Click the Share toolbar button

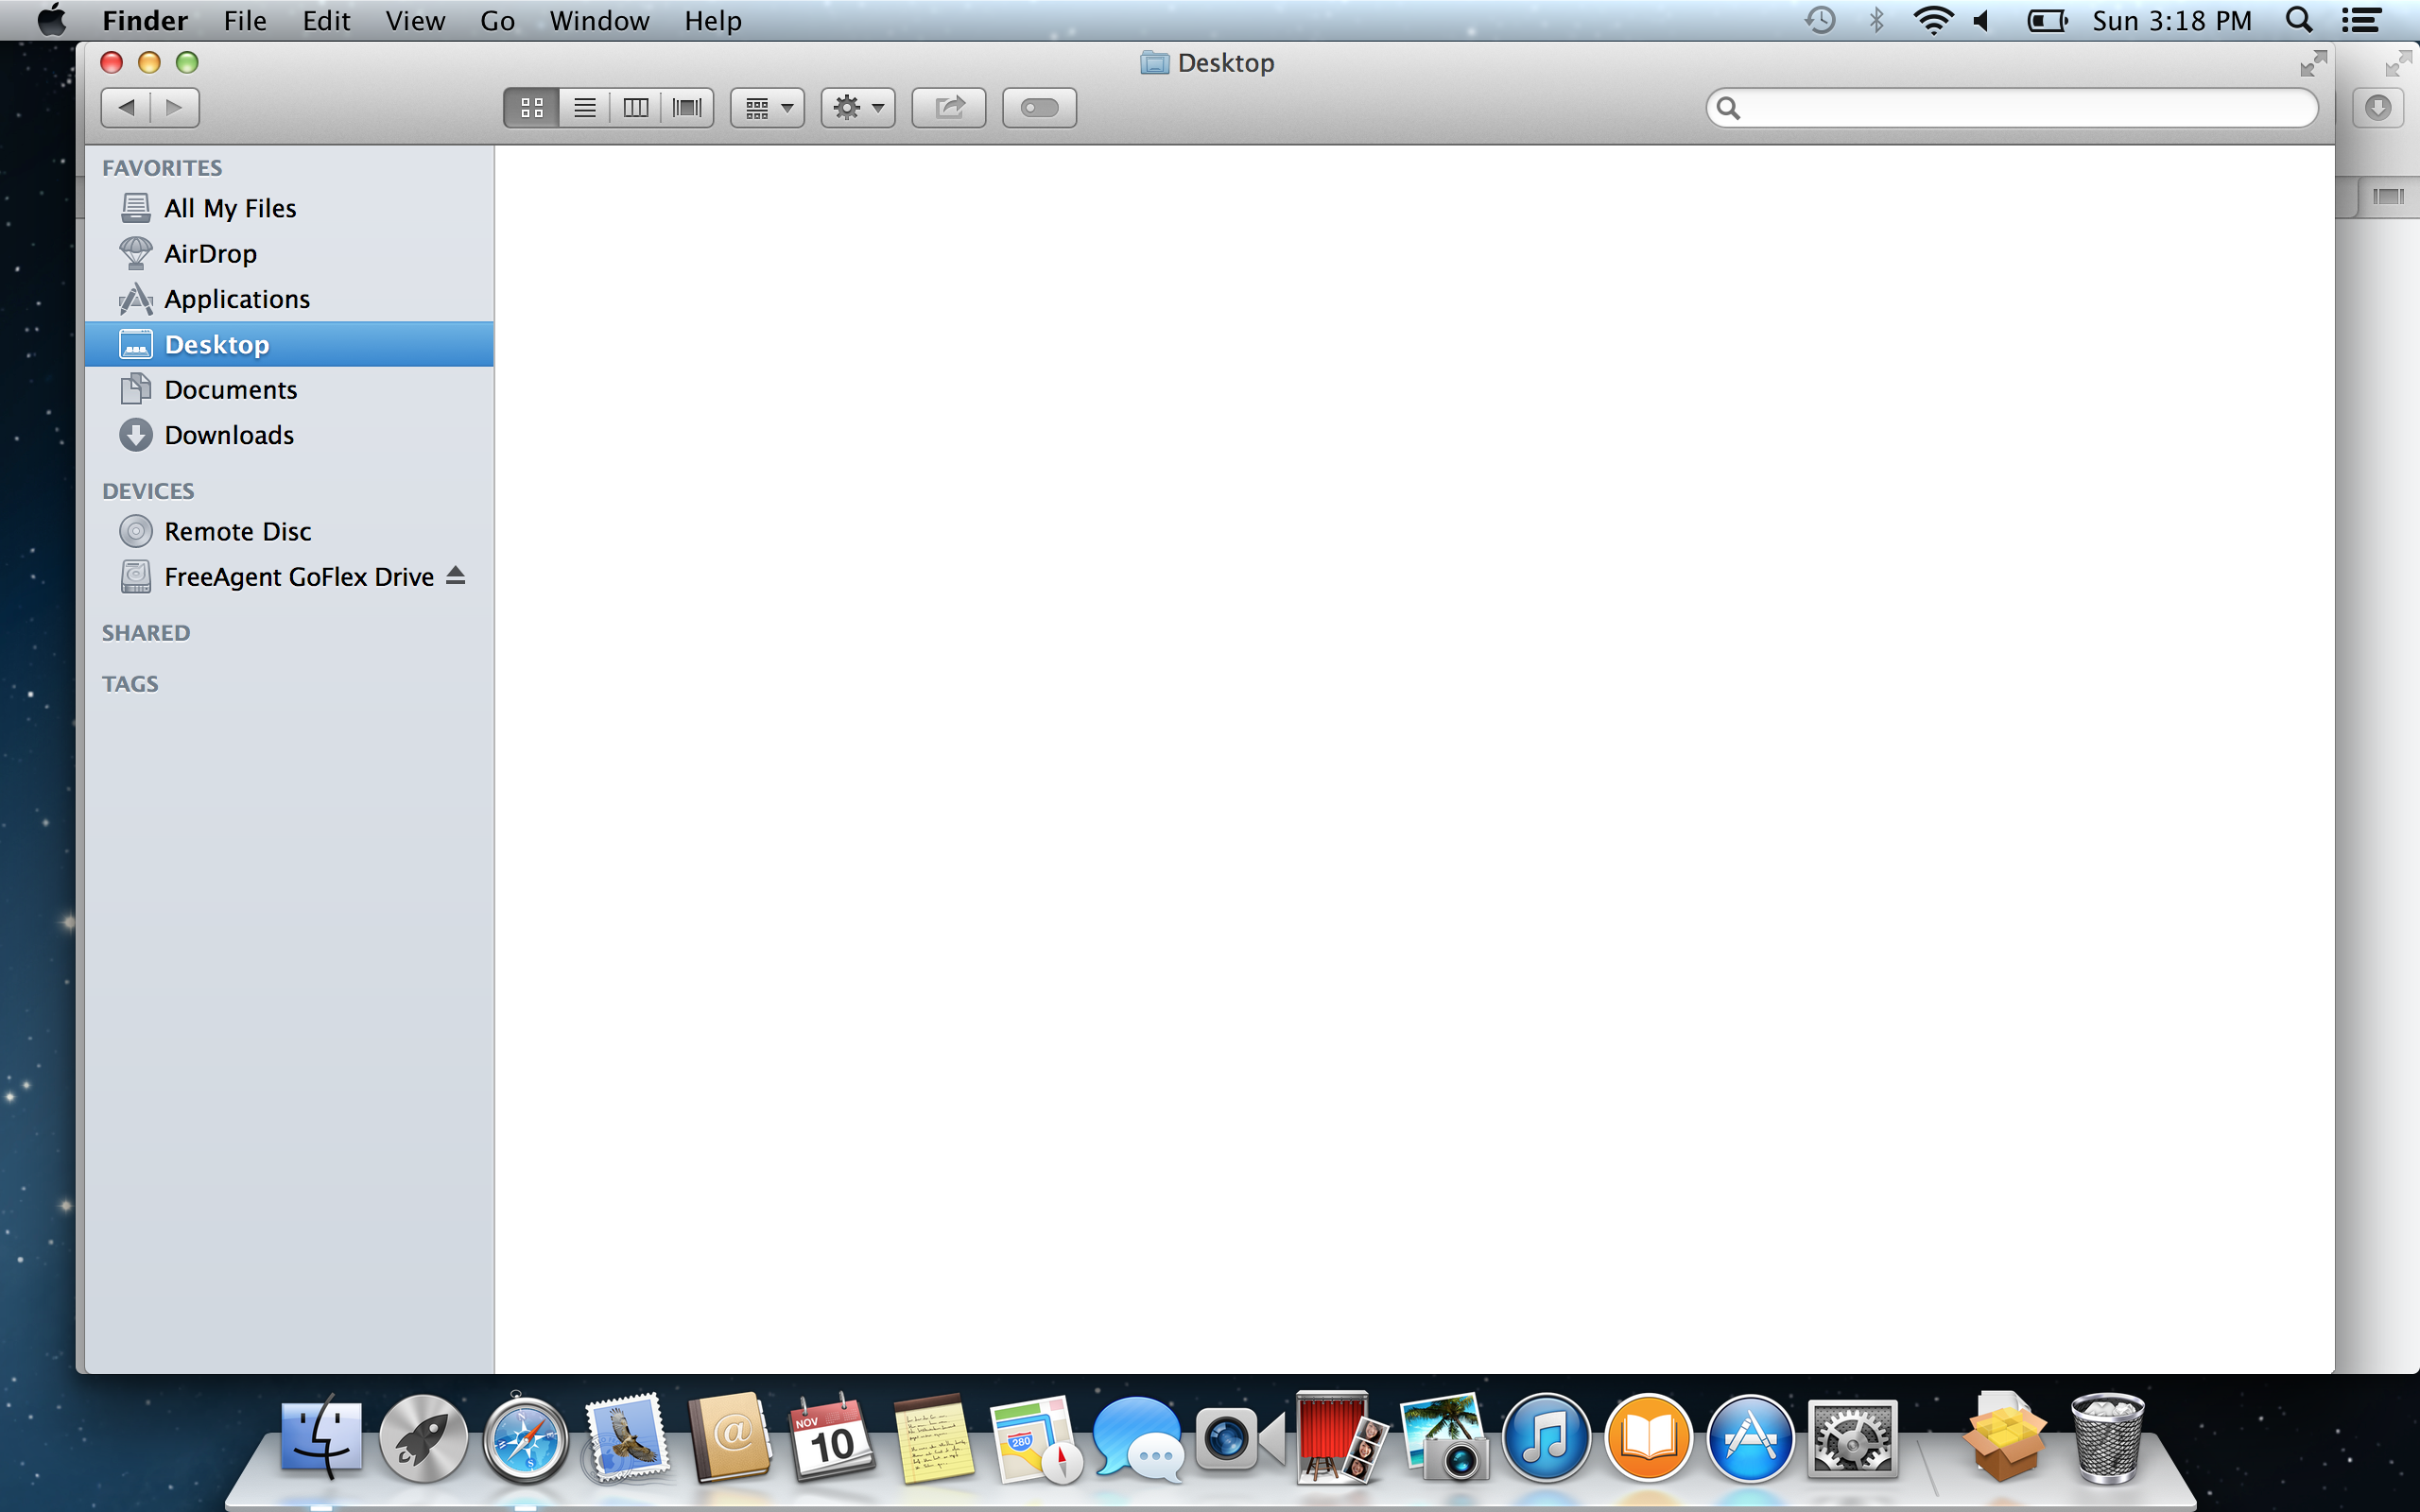[x=948, y=107]
